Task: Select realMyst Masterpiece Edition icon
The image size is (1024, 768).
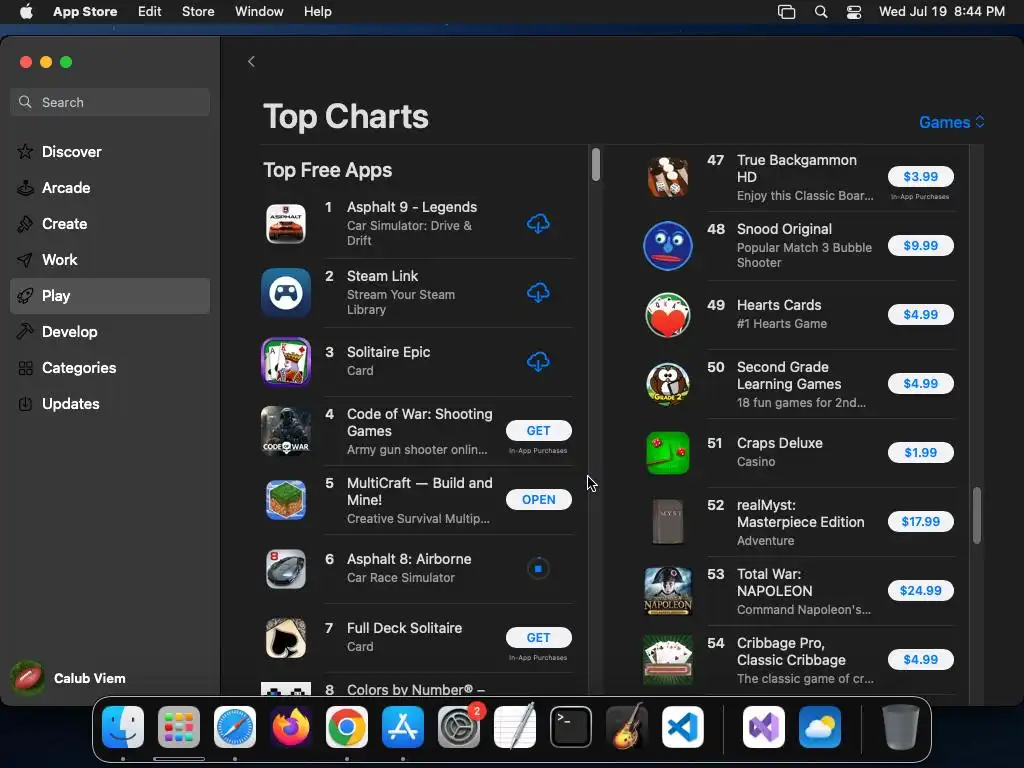Action: tap(667, 522)
